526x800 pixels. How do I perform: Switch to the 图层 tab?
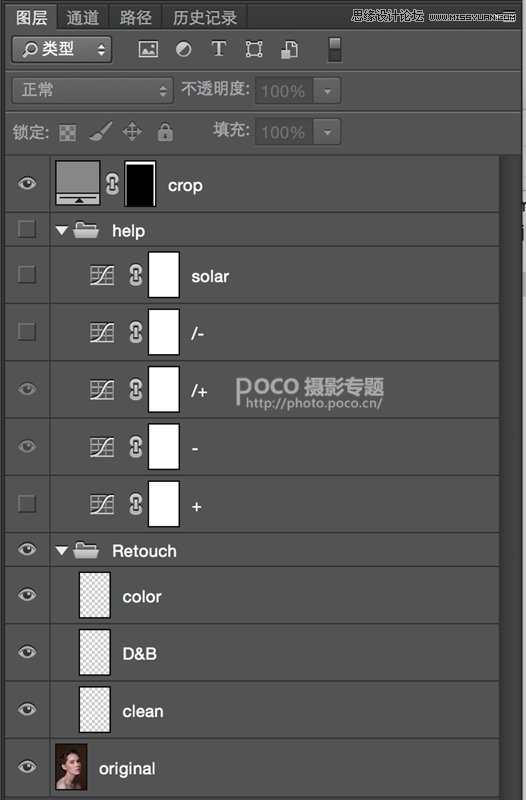(x=32, y=17)
